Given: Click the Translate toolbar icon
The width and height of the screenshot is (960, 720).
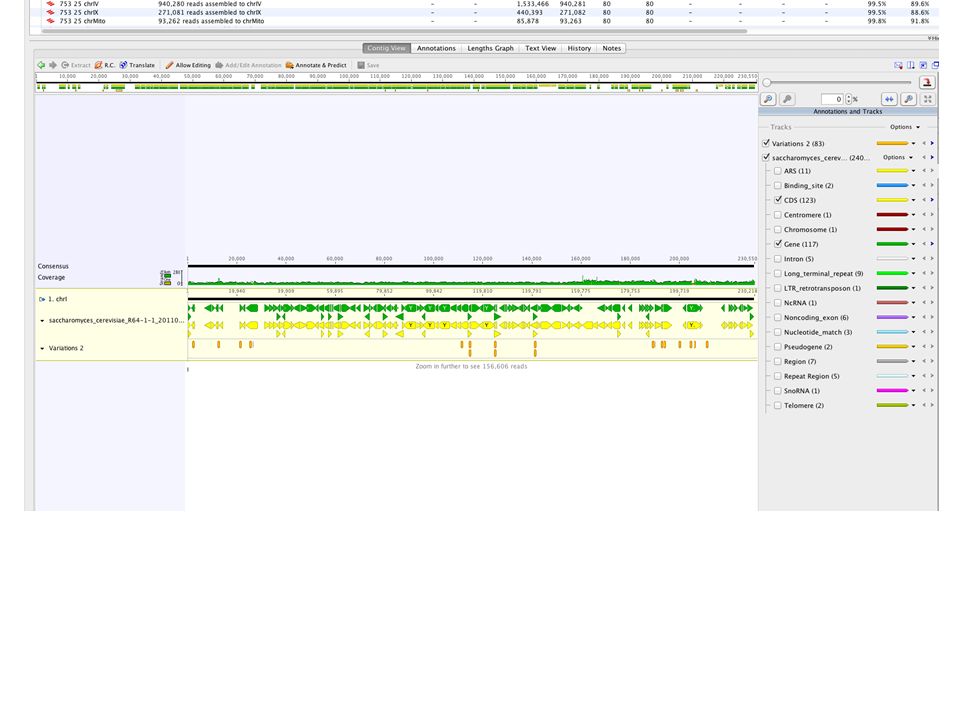Looking at the screenshot, I should click(x=123, y=65).
